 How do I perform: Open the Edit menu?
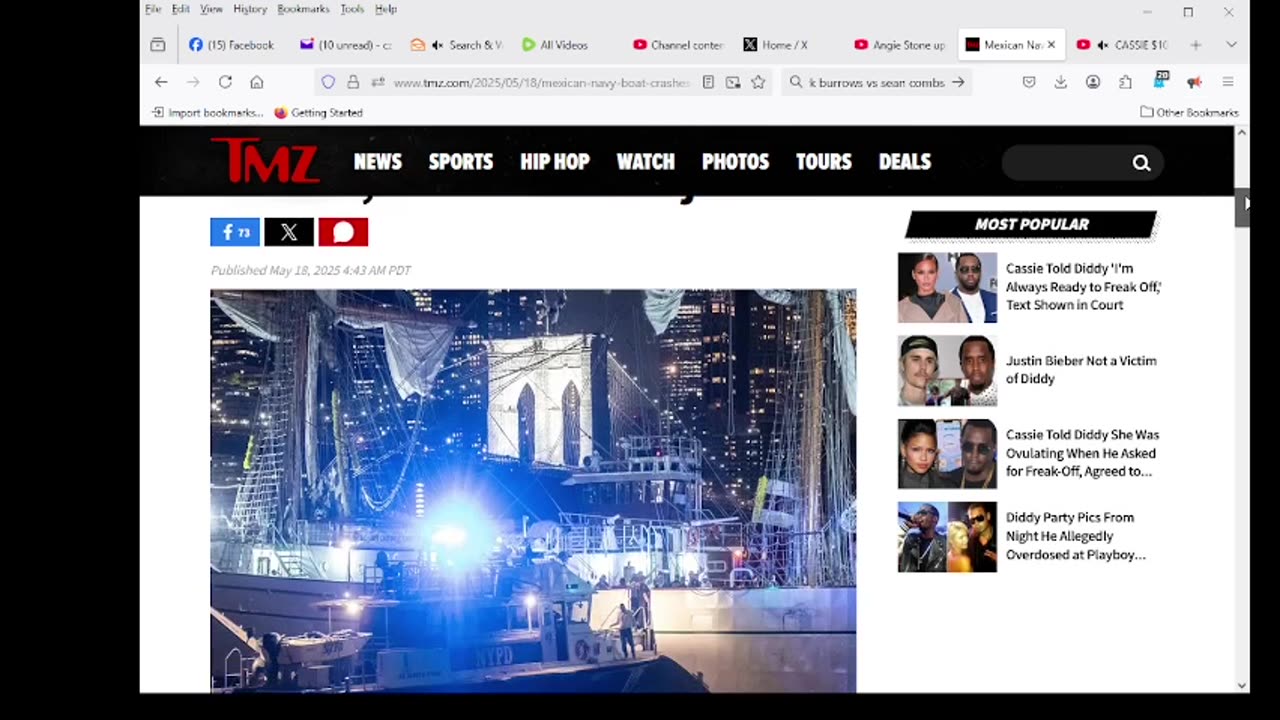[181, 9]
